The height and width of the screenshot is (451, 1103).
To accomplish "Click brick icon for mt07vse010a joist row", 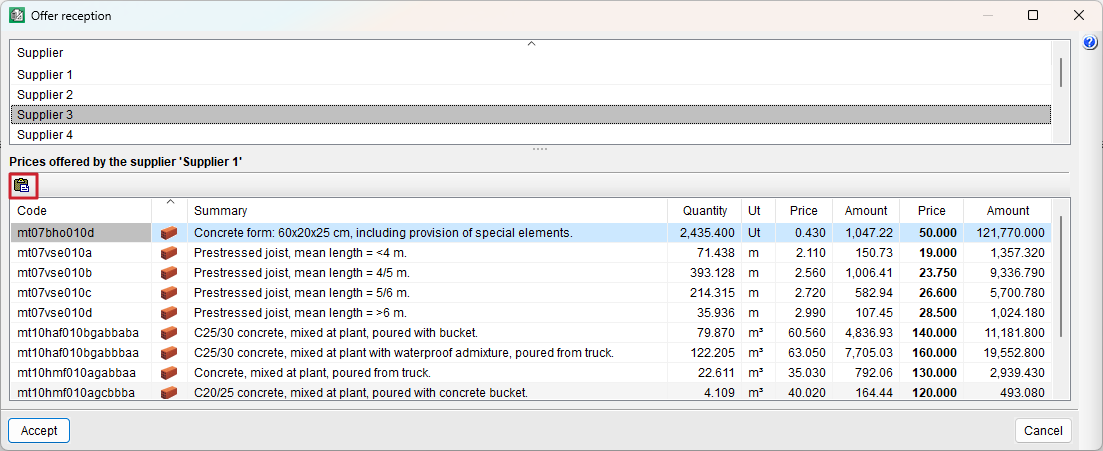I will click(169, 253).
